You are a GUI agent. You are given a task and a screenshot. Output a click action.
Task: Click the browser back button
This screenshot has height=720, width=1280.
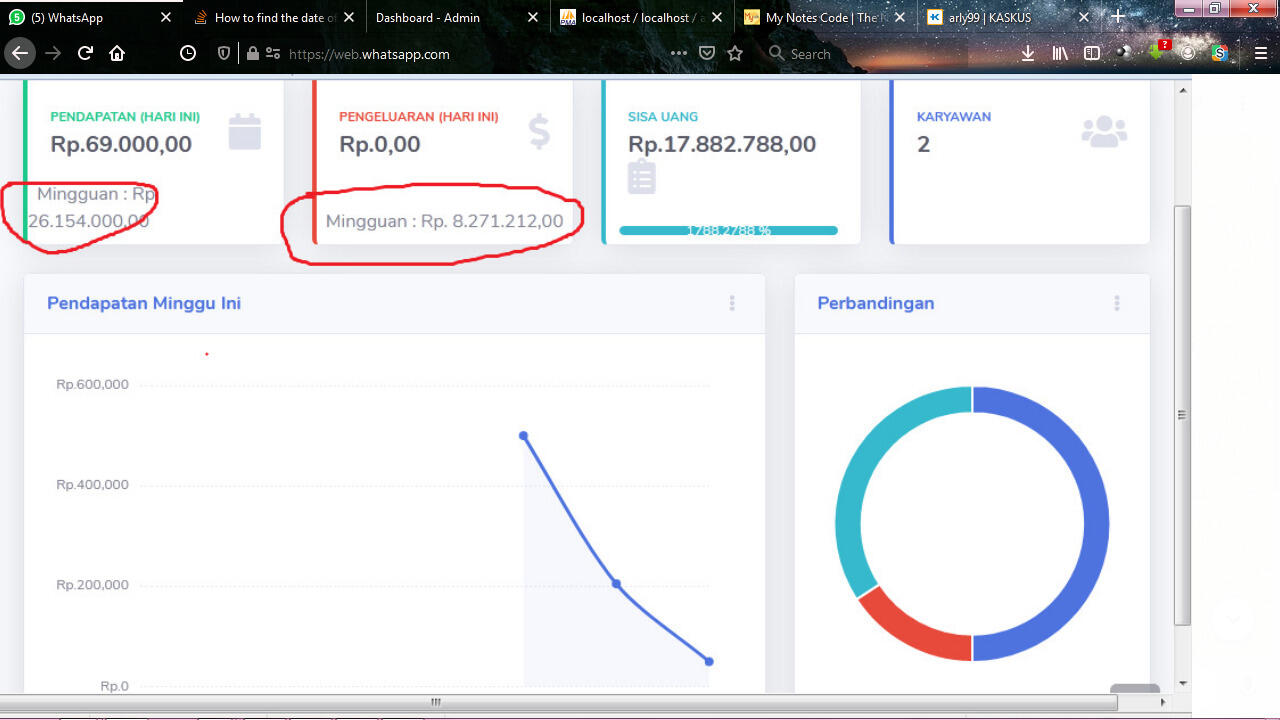20,53
